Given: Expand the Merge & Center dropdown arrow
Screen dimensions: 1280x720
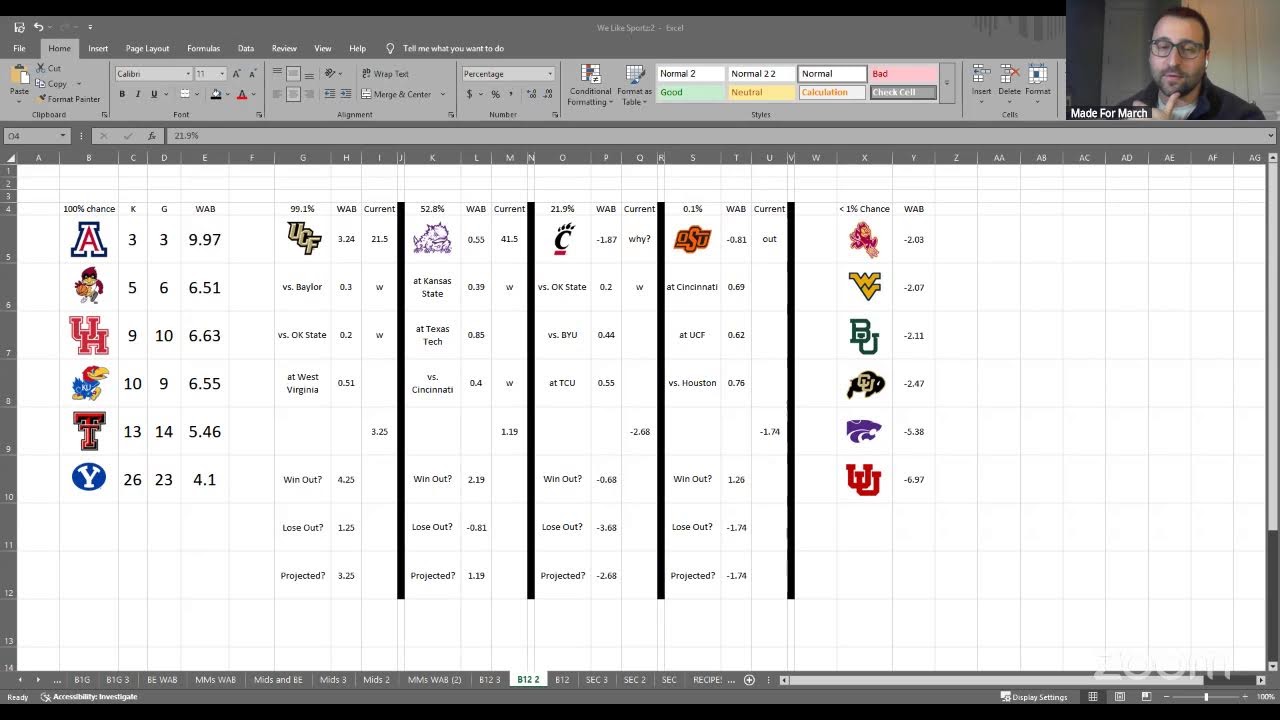Looking at the screenshot, I should click(442, 94).
